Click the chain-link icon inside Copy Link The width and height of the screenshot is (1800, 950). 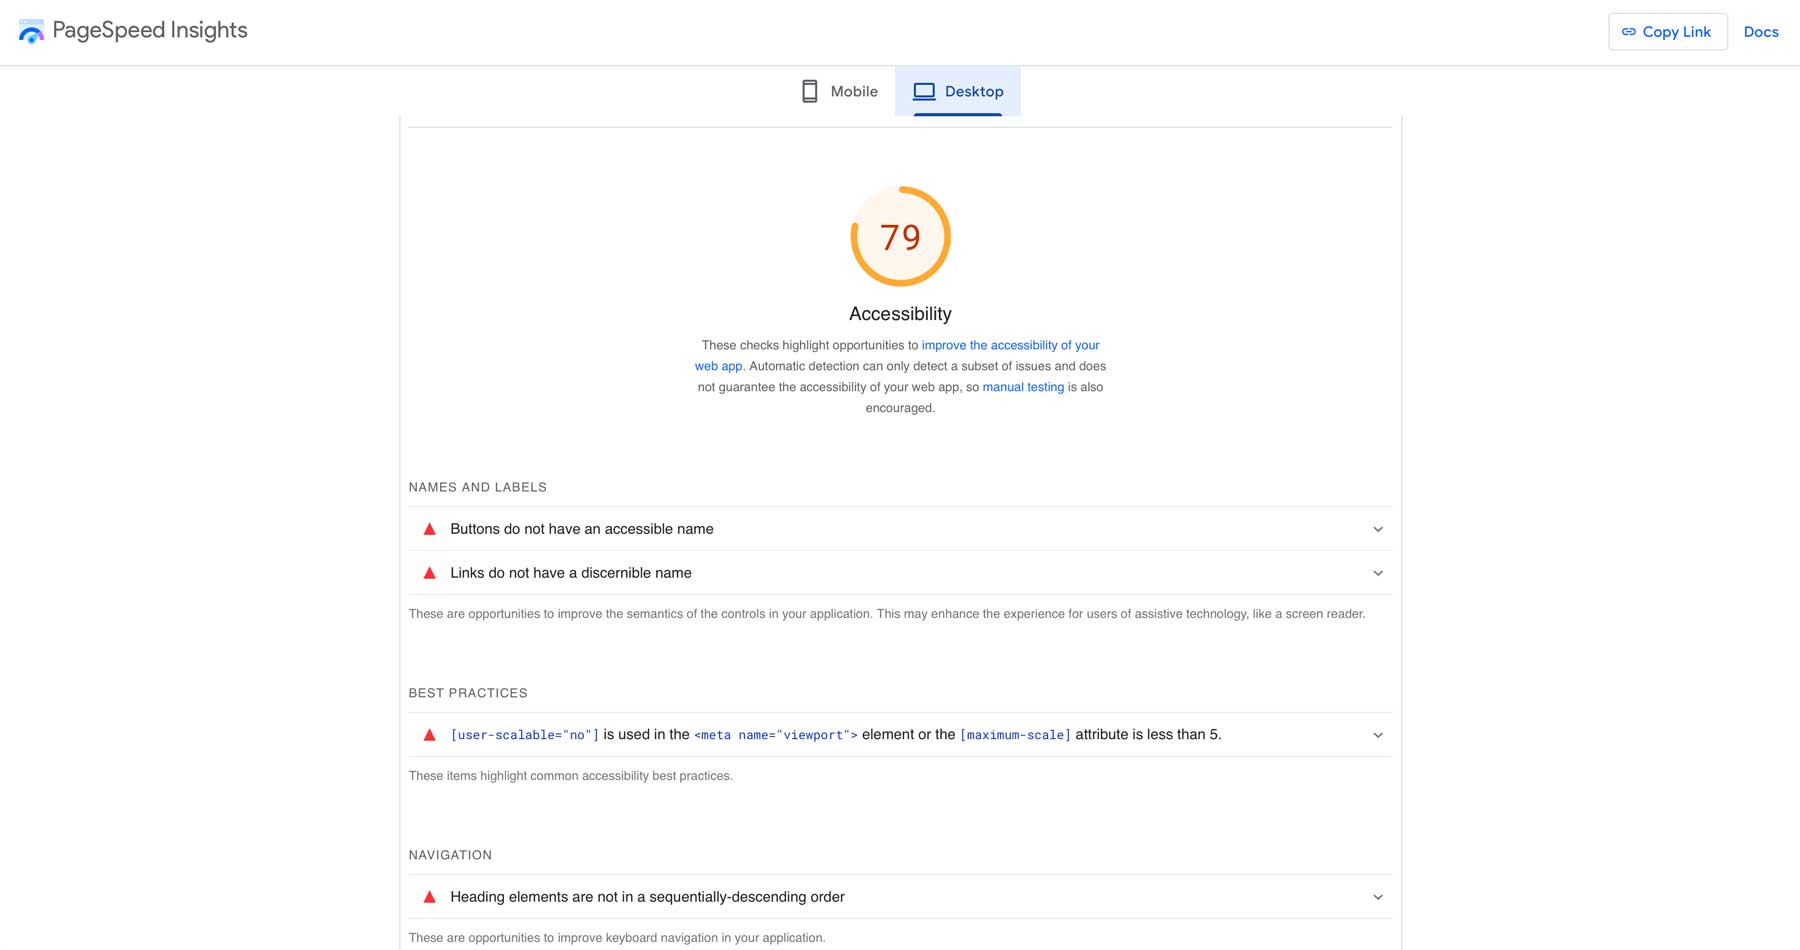1629,31
